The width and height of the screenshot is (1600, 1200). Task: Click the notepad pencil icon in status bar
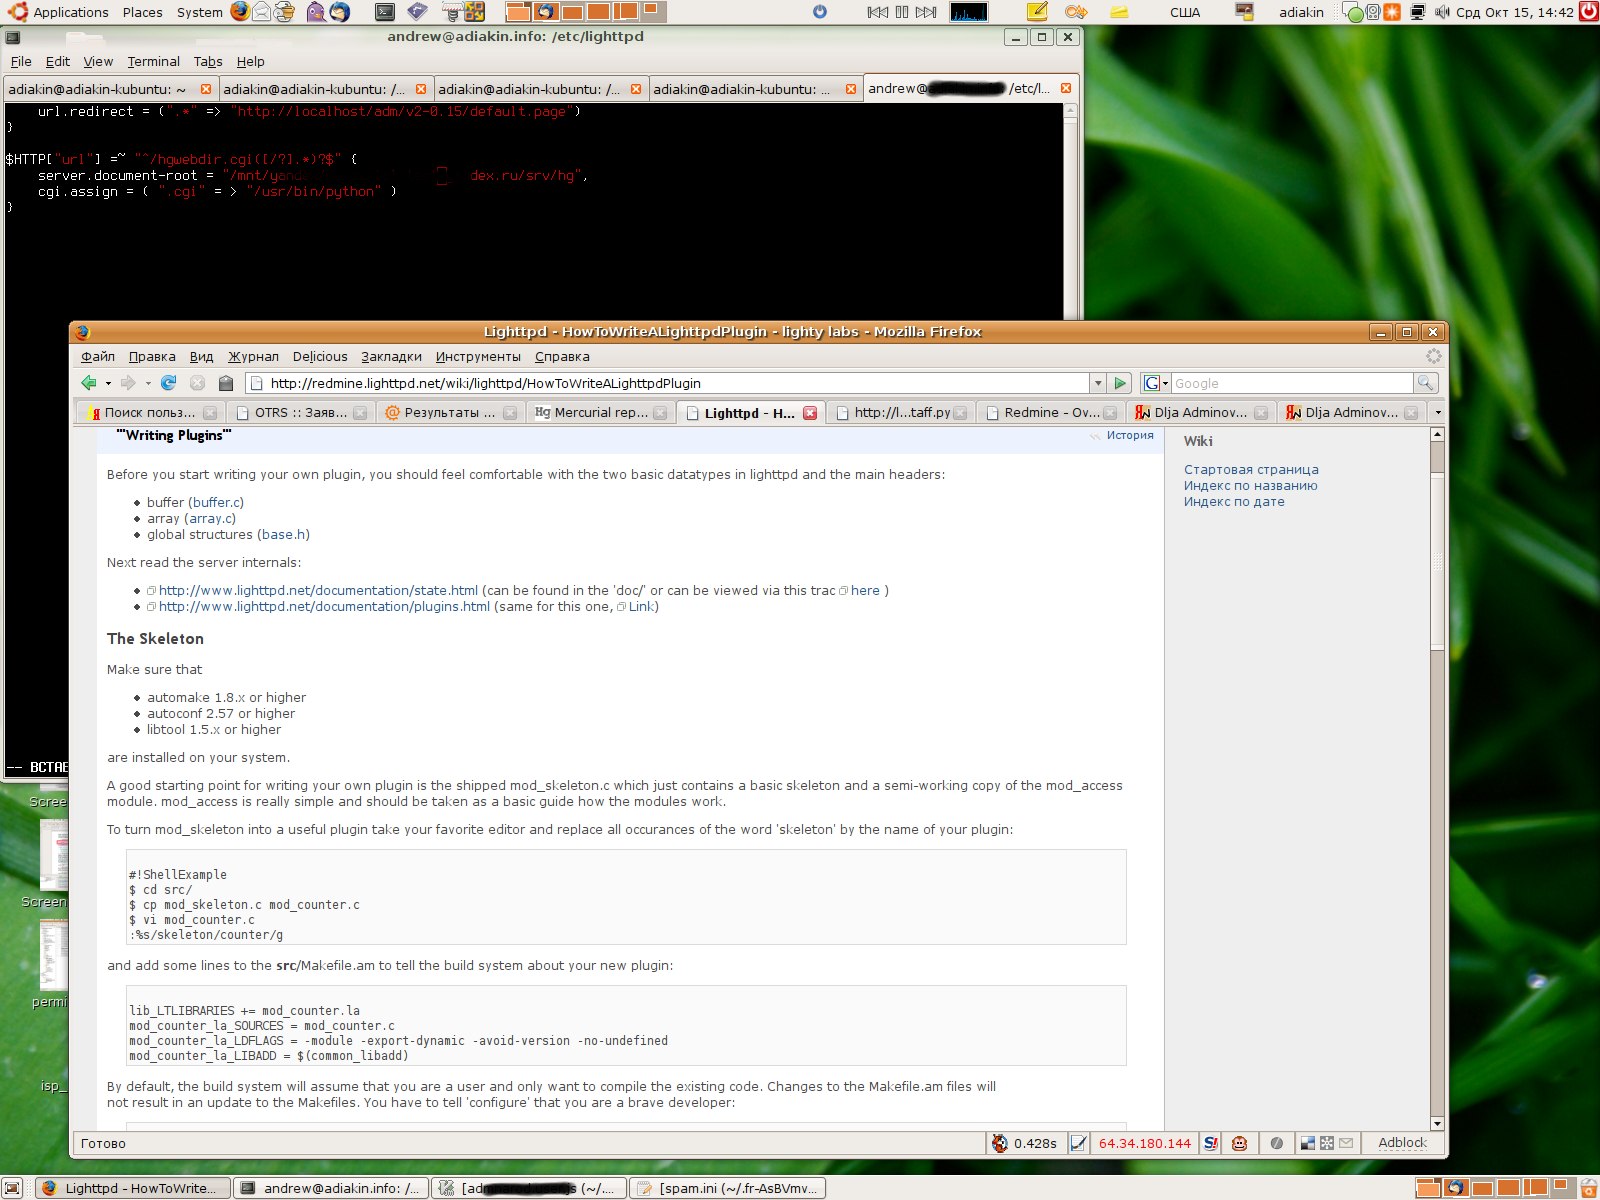click(x=1078, y=1143)
